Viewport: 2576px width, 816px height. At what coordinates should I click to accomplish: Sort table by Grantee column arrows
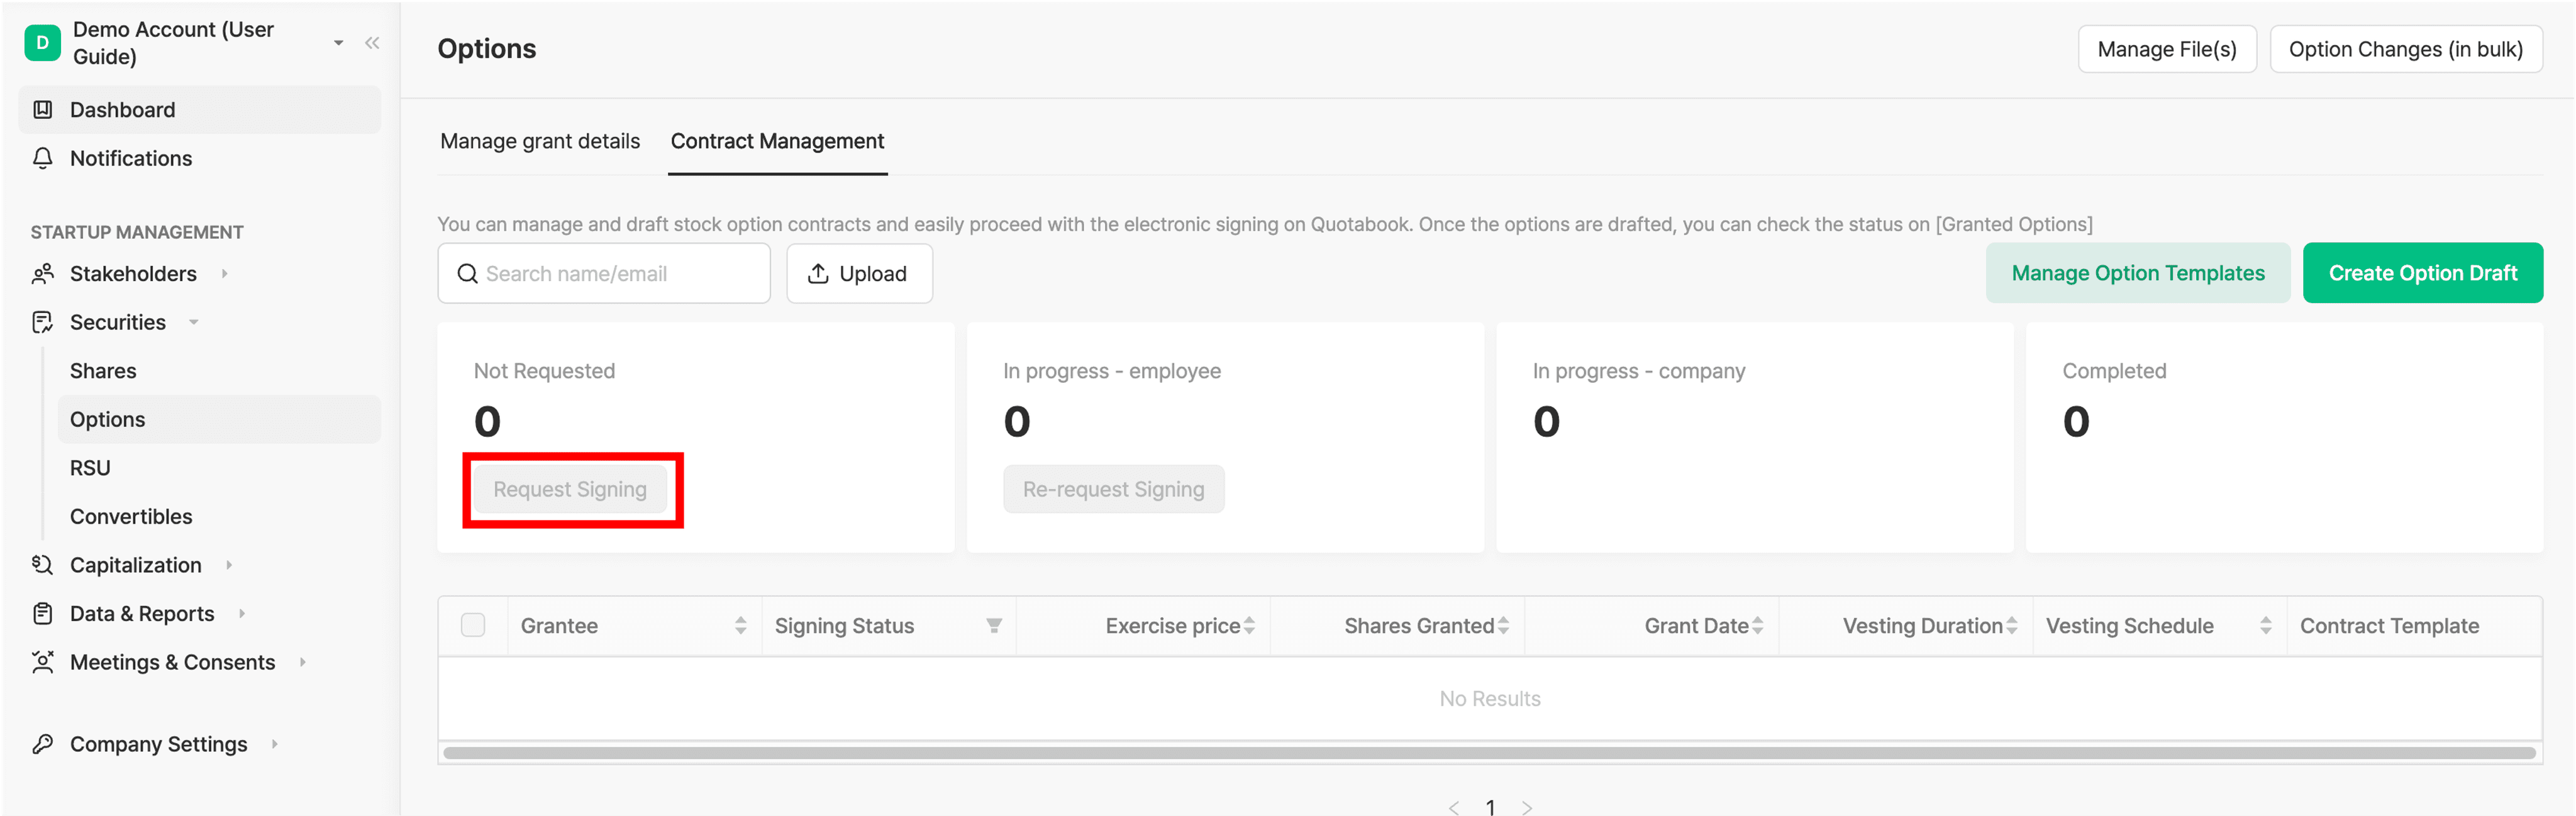[740, 626]
